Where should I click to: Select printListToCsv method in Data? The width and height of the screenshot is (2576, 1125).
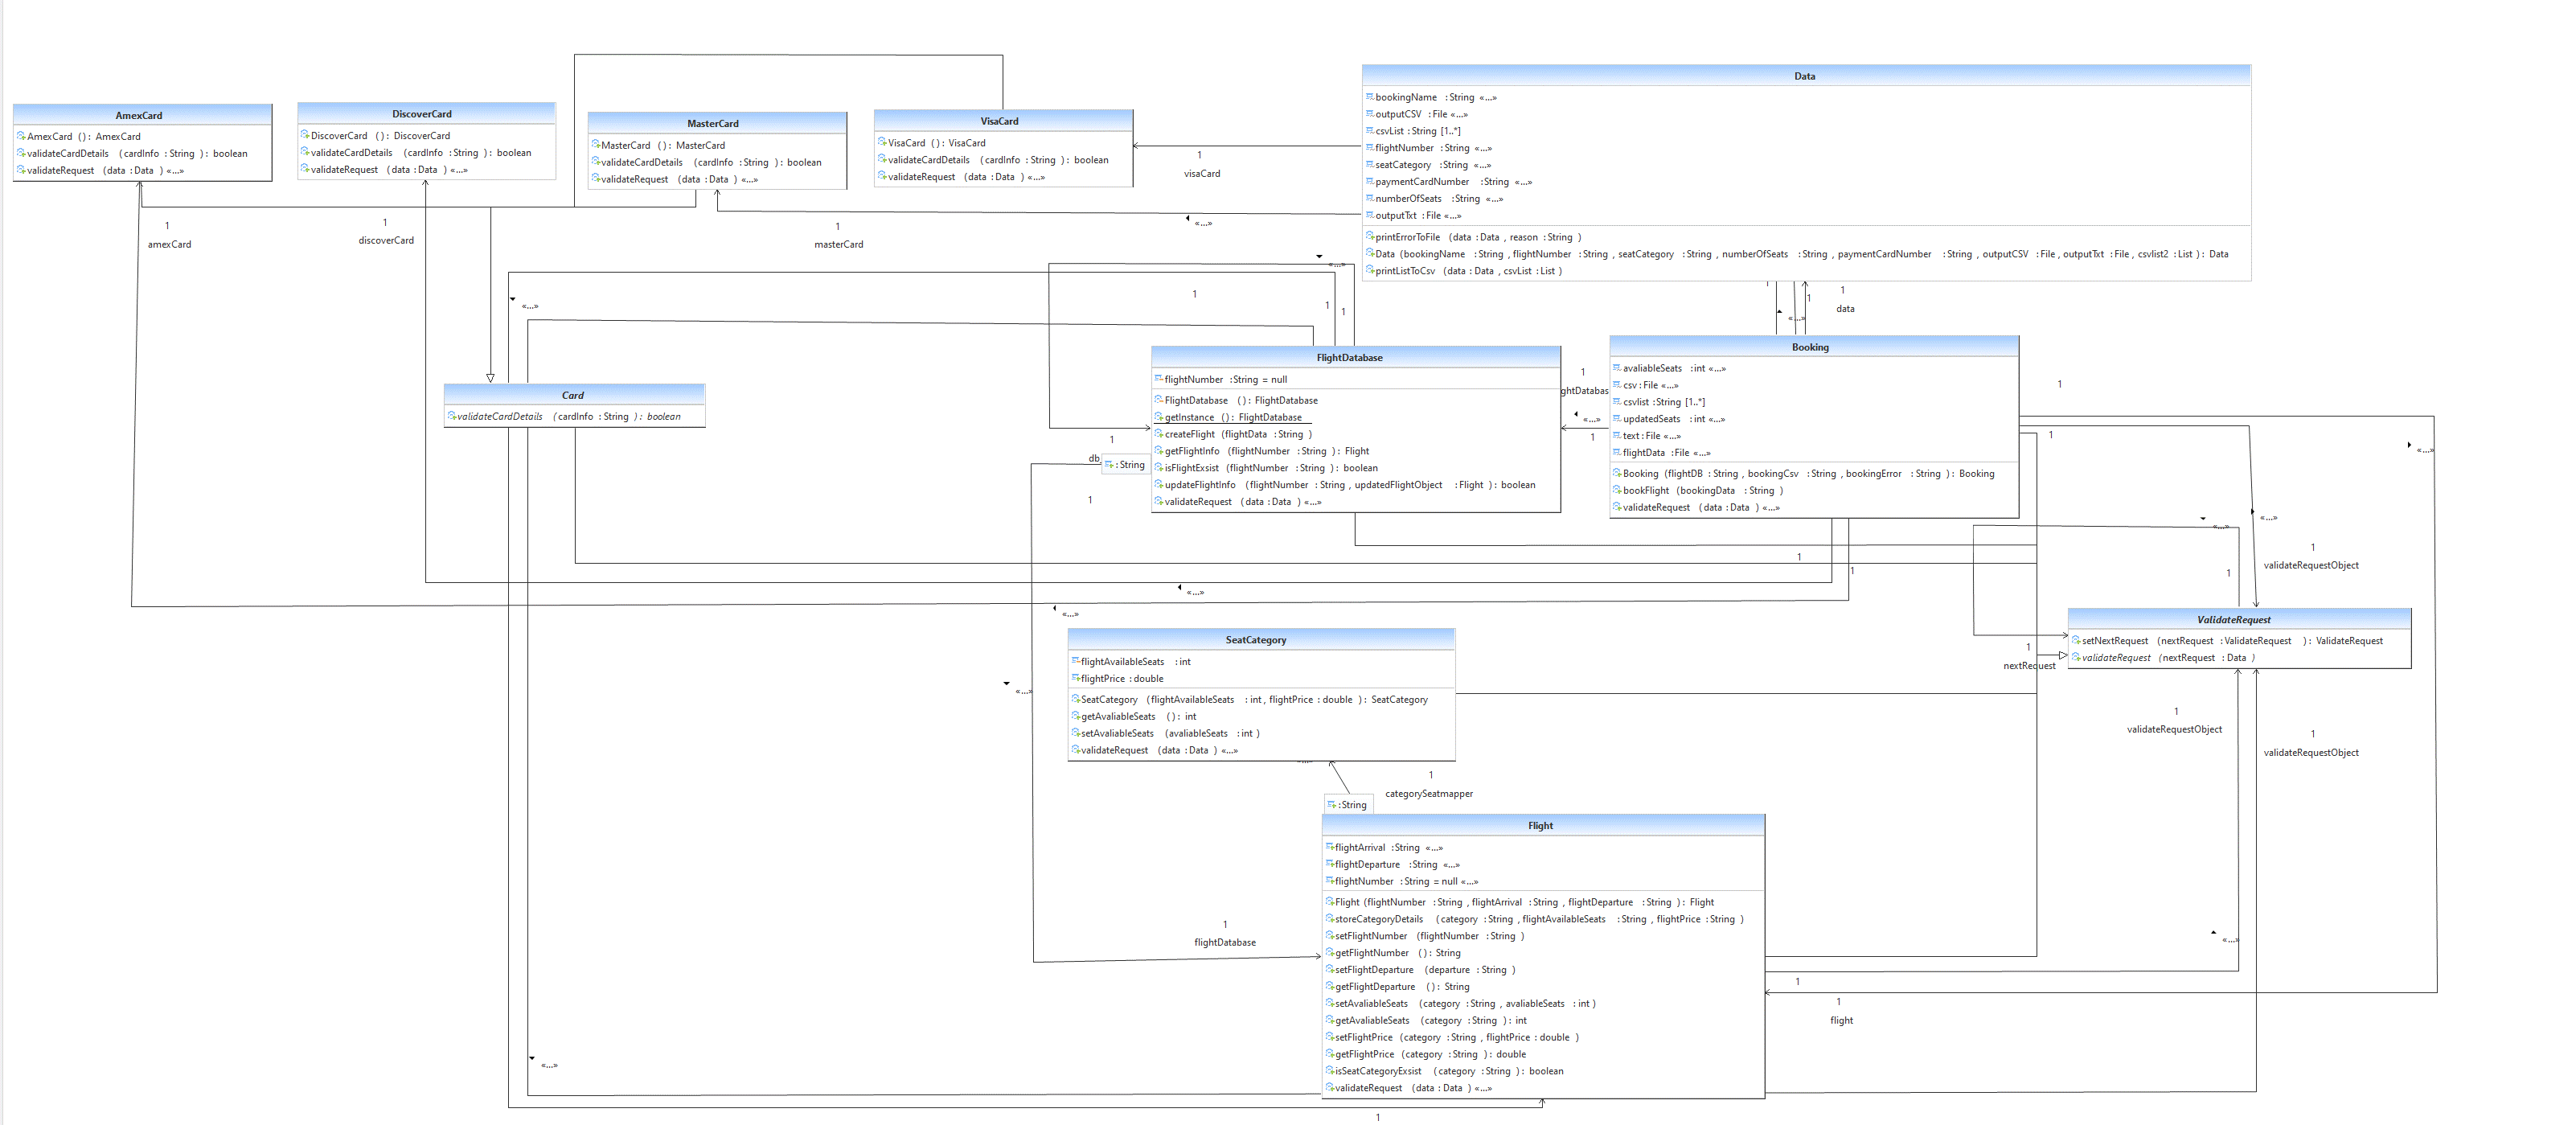point(1464,270)
